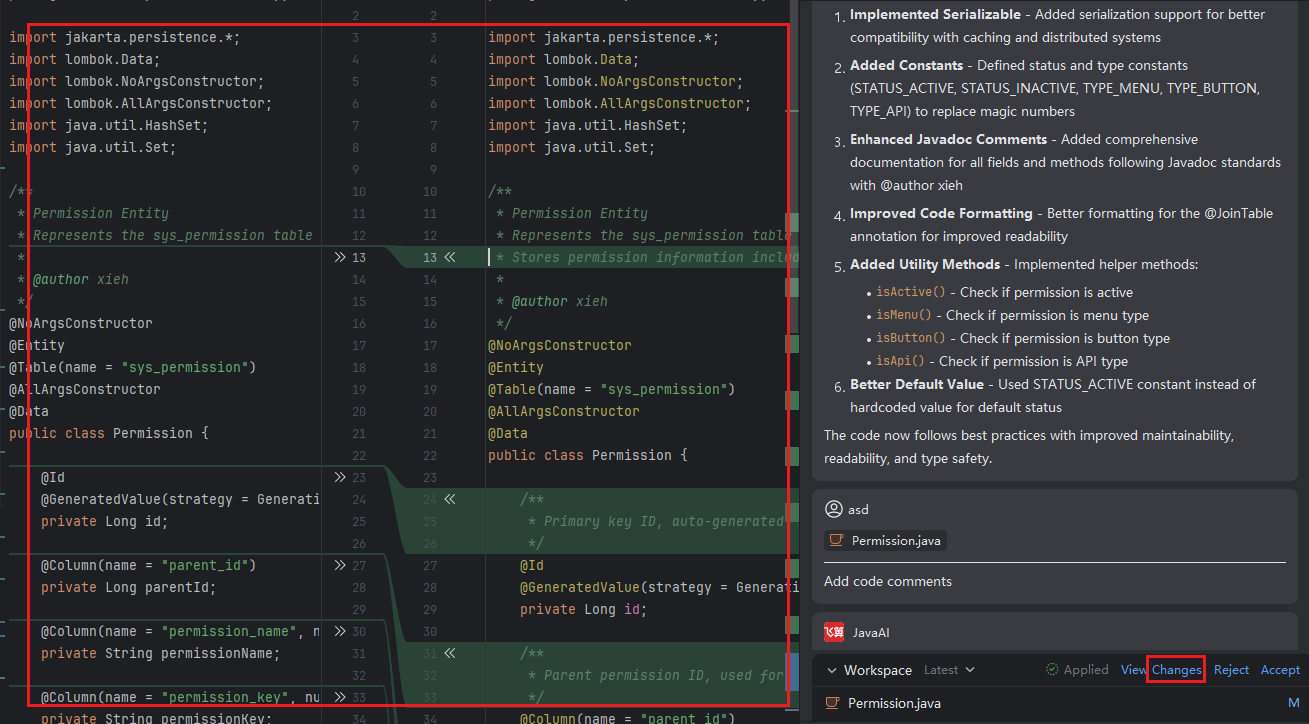Open the Latest version dropdown
1309x724 pixels.
click(949, 670)
